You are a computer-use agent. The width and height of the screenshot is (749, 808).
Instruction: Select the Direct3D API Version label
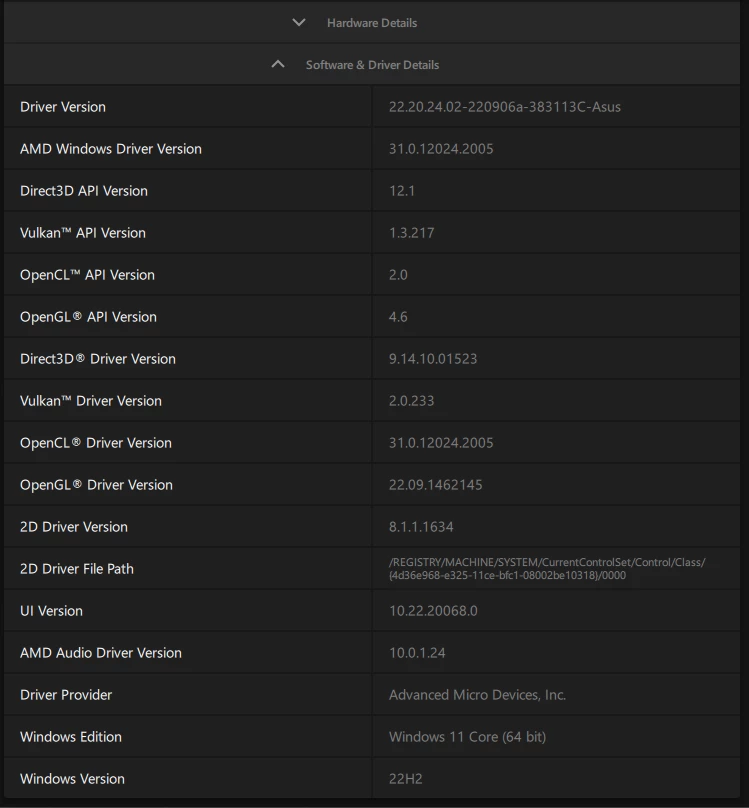click(84, 191)
